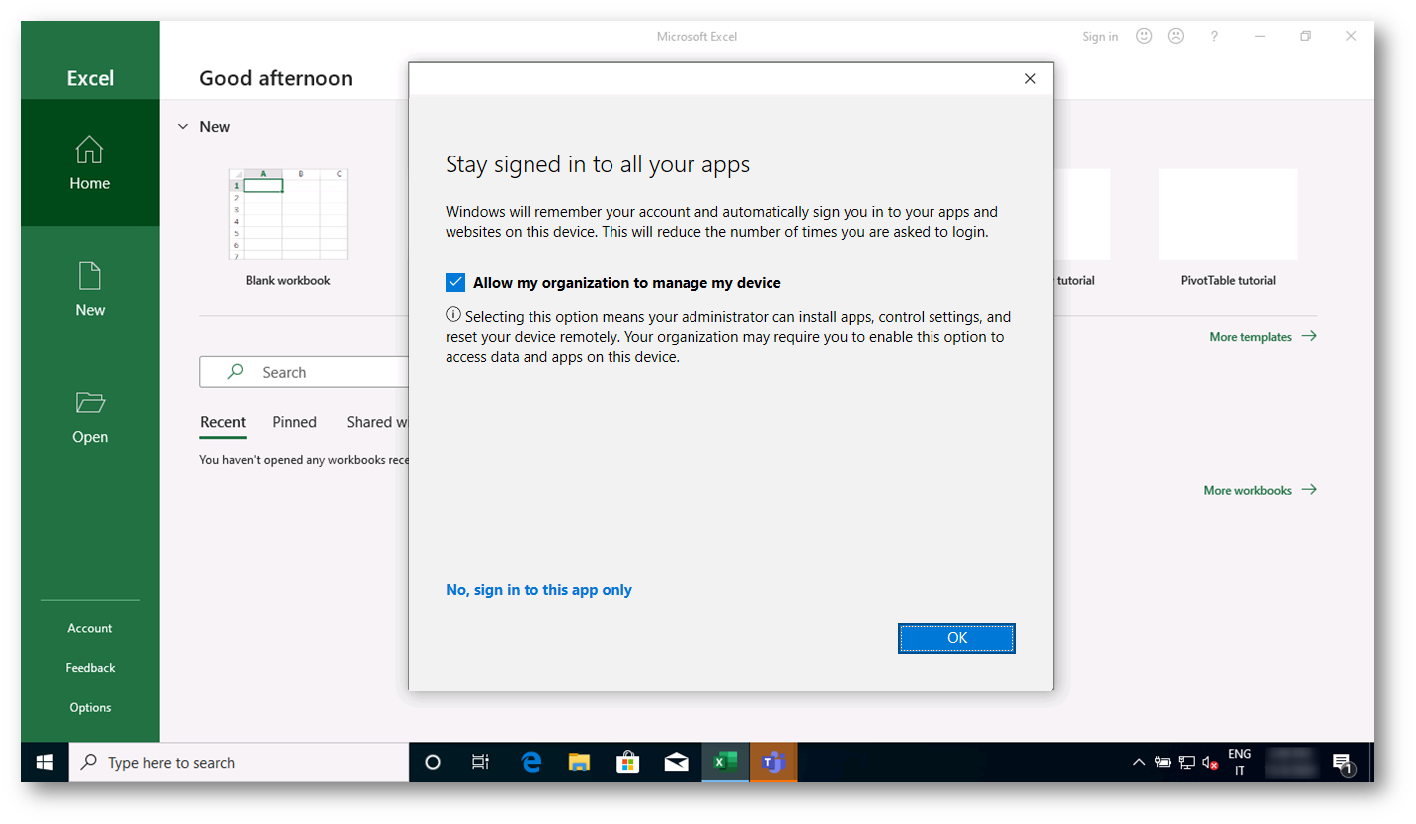Open Task View on the taskbar
This screenshot has height=824, width=1416.
pos(480,762)
